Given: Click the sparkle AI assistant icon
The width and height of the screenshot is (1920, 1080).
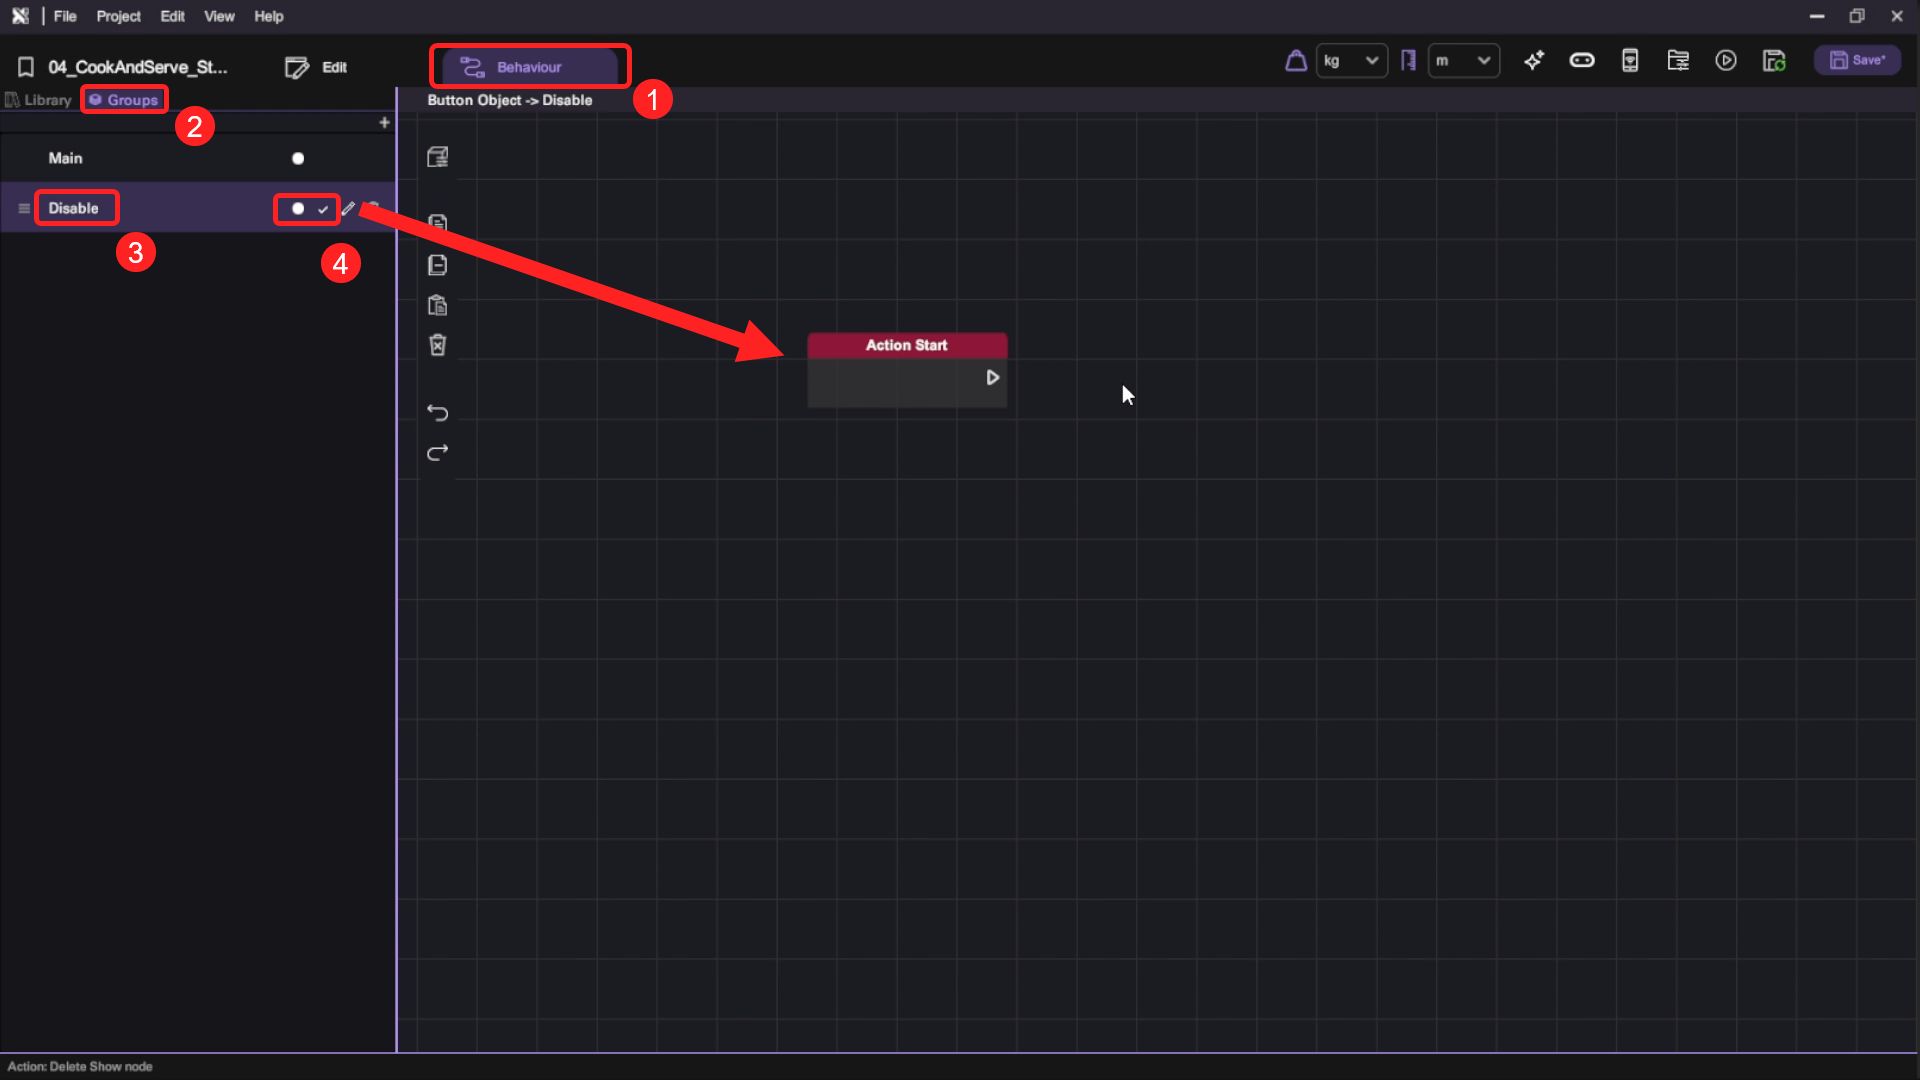Looking at the screenshot, I should click(x=1533, y=61).
